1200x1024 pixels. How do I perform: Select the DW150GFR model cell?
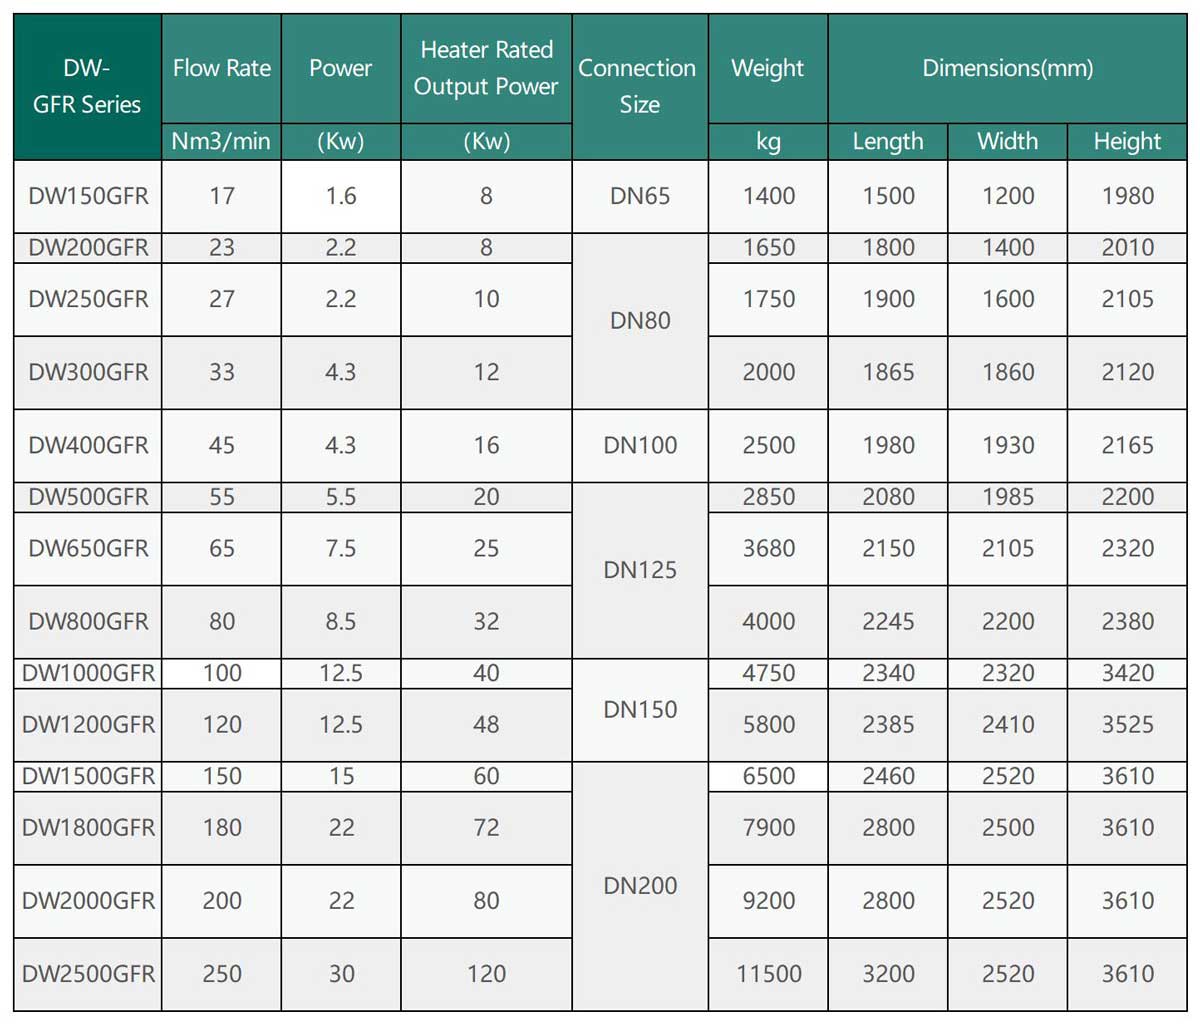point(85,196)
